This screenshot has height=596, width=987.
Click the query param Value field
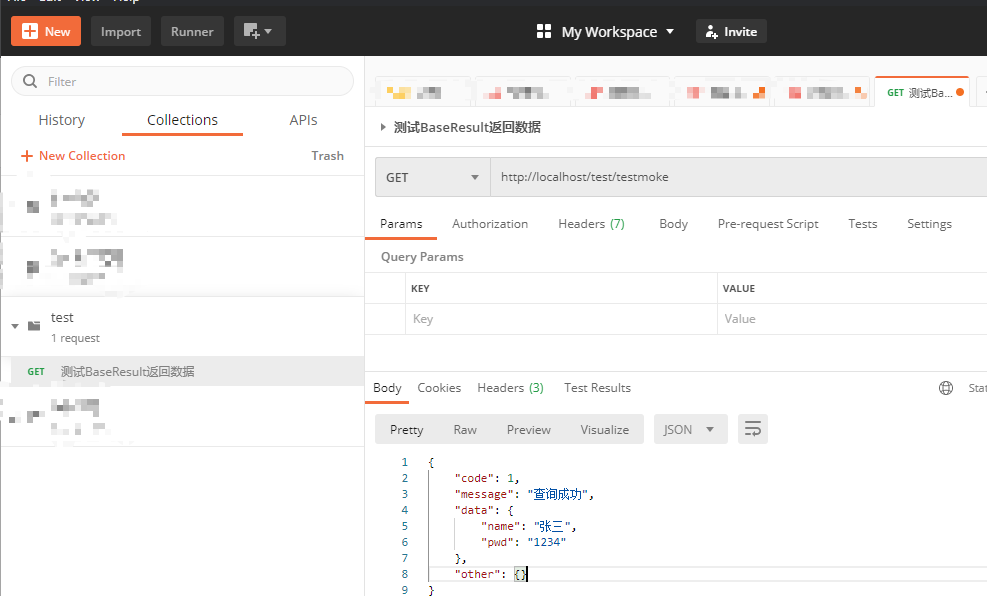coord(852,319)
